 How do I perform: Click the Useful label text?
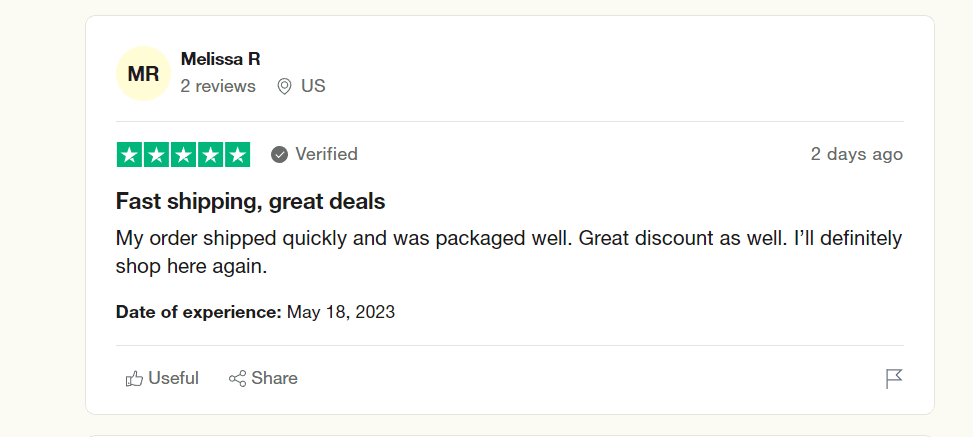(x=173, y=378)
